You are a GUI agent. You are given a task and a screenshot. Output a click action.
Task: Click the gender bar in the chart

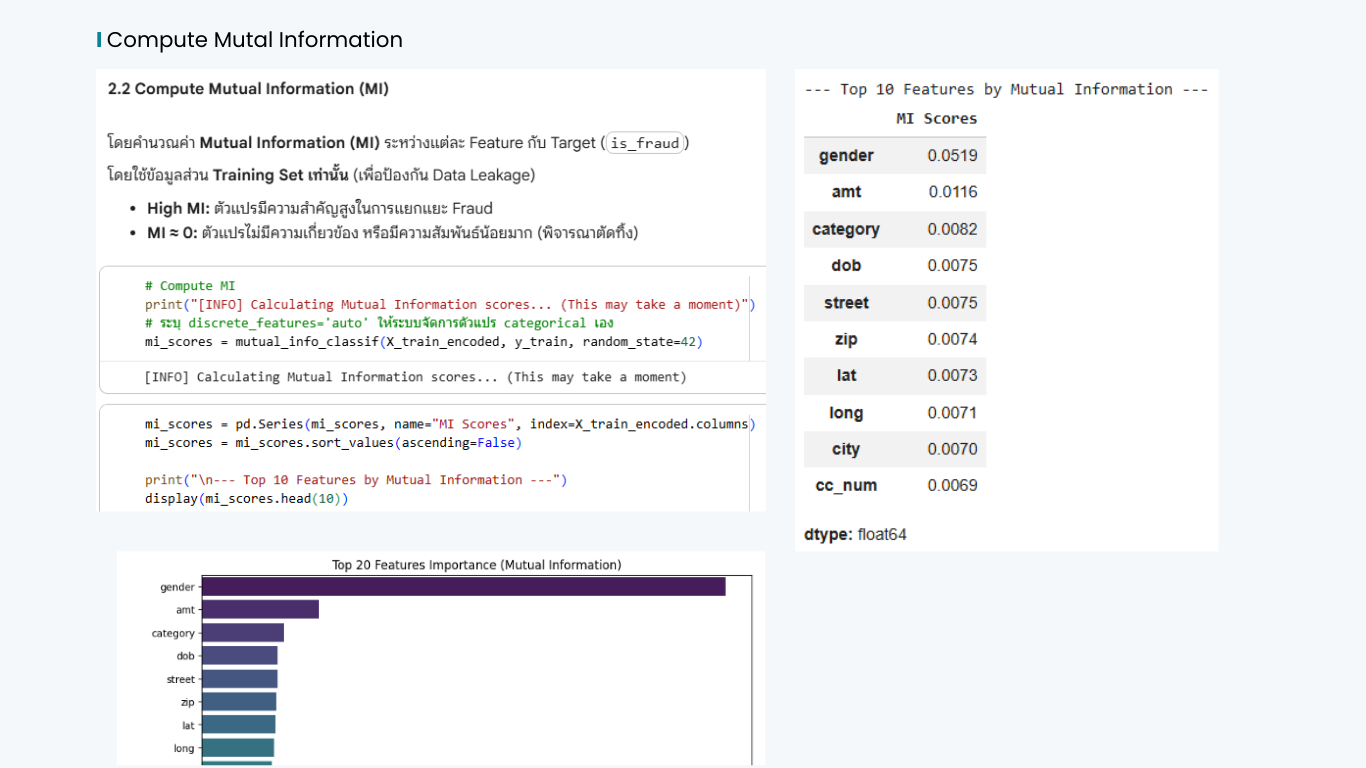pyautogui.click(x=463, y=587)
